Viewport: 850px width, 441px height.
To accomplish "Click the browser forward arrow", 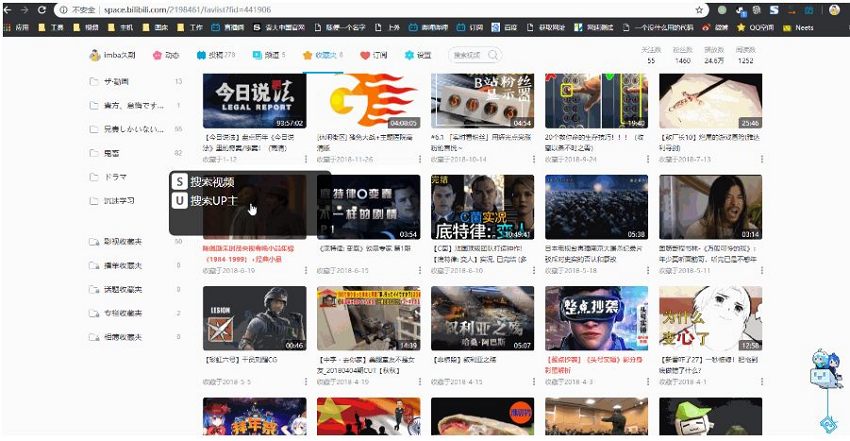I will pyautogui.click(x=24, y=10).
